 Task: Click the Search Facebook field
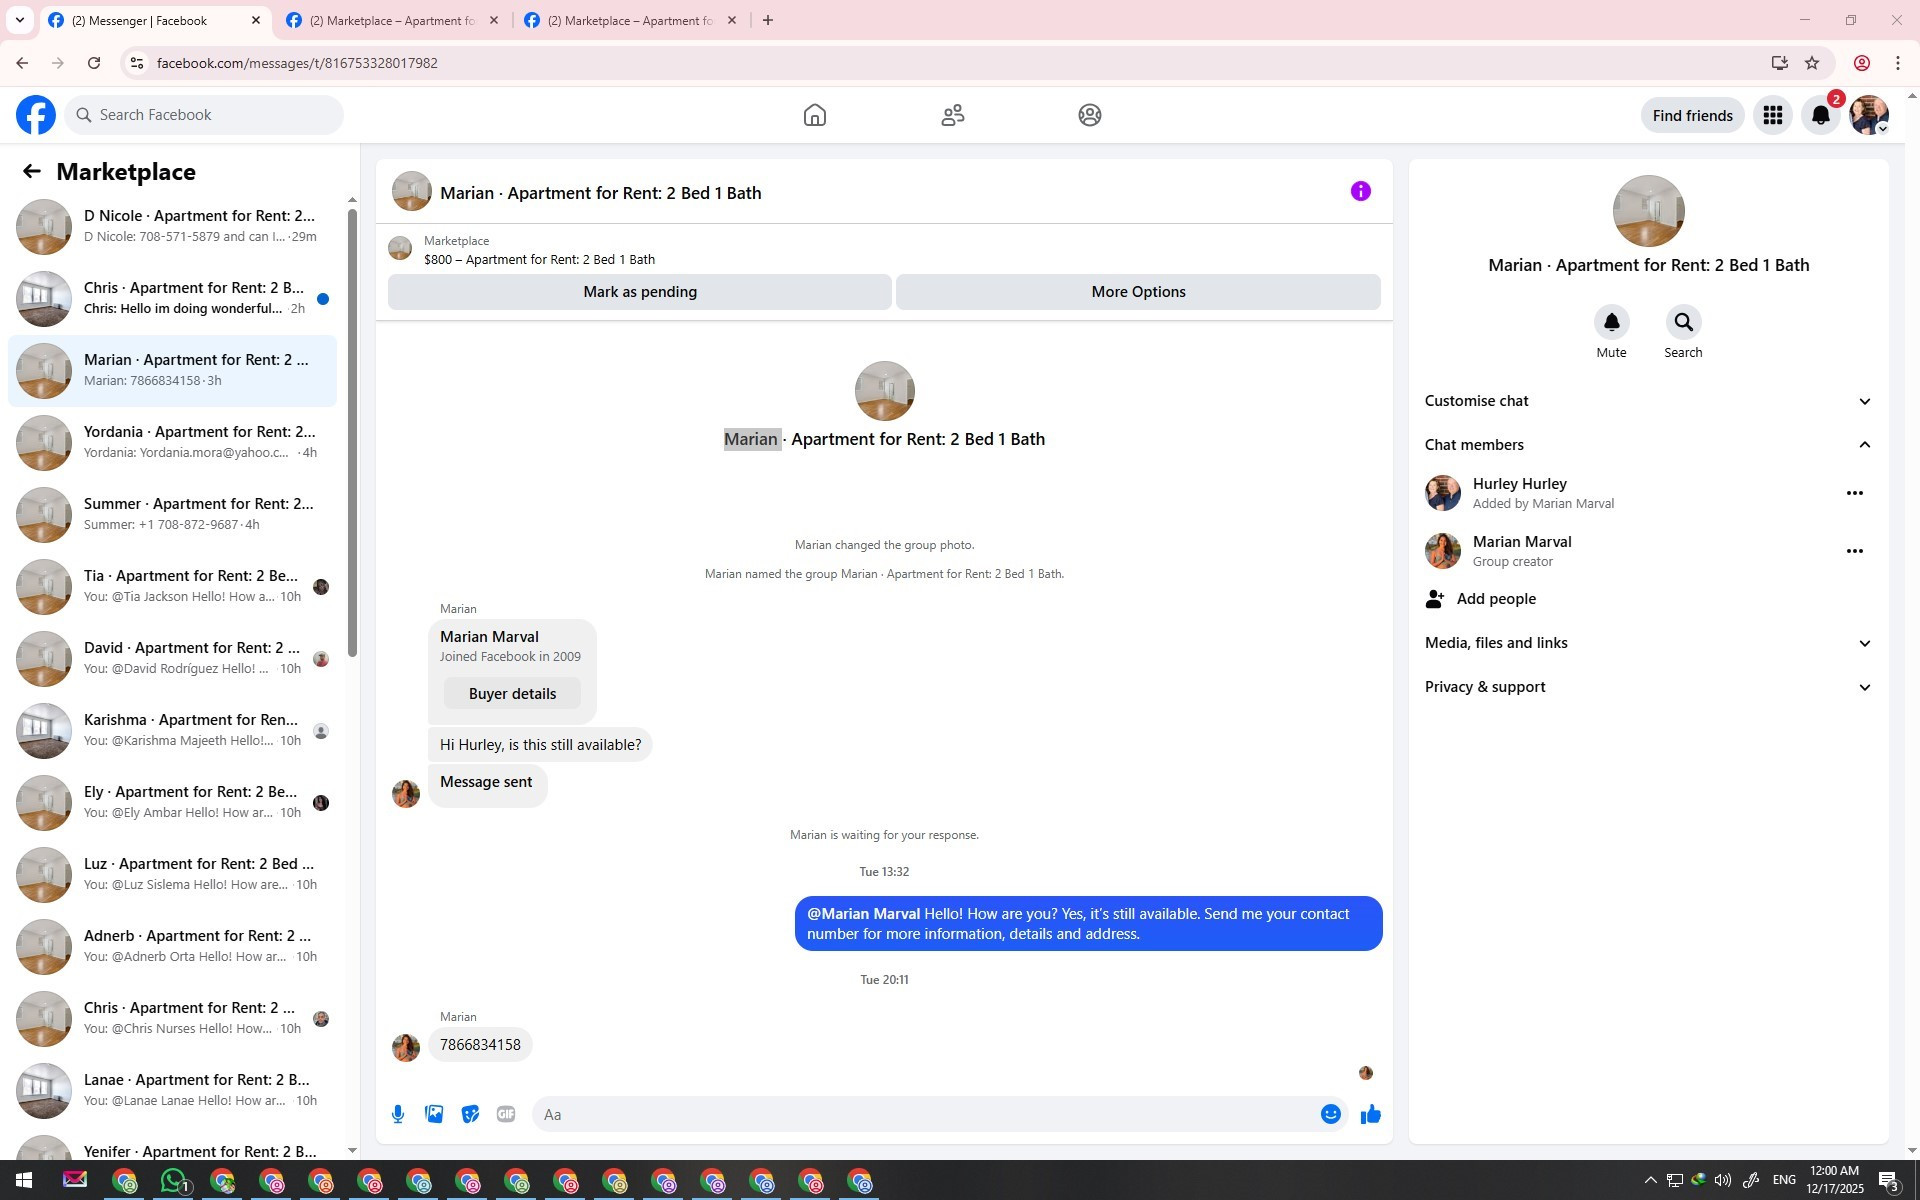pos(204,115)
